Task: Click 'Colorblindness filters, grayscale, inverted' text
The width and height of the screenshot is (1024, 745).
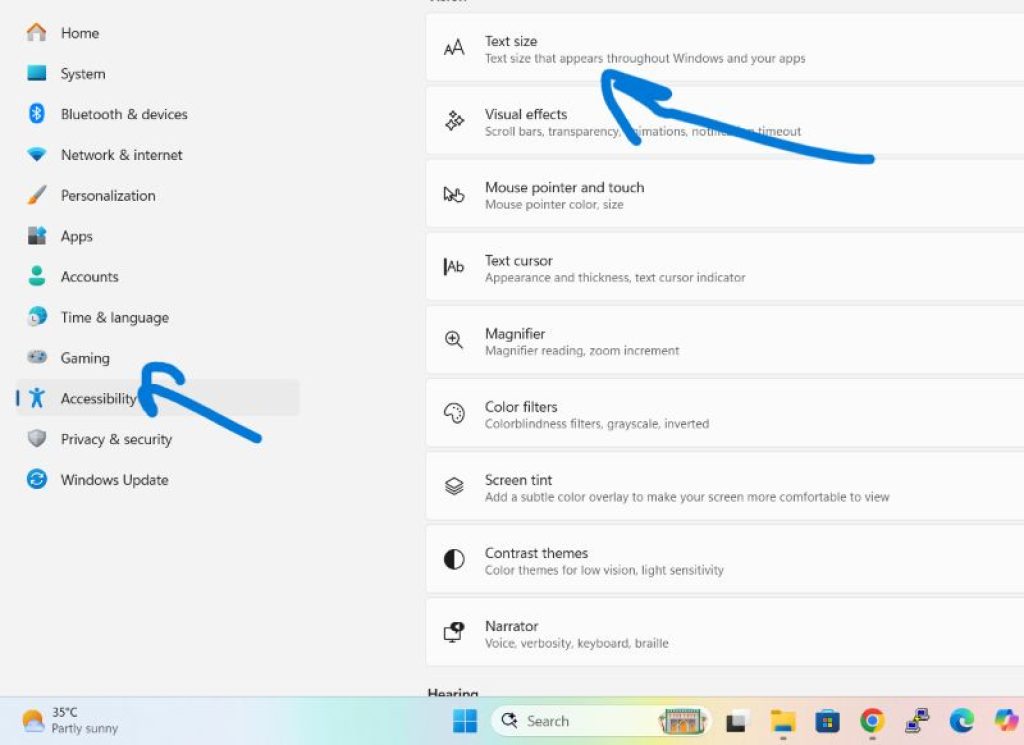Action: point(597,424)
